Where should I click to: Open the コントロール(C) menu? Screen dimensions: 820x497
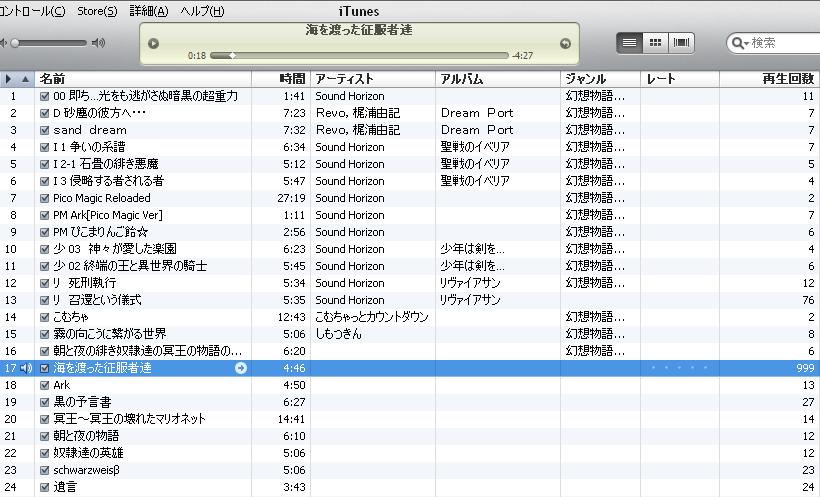point(32,11)
